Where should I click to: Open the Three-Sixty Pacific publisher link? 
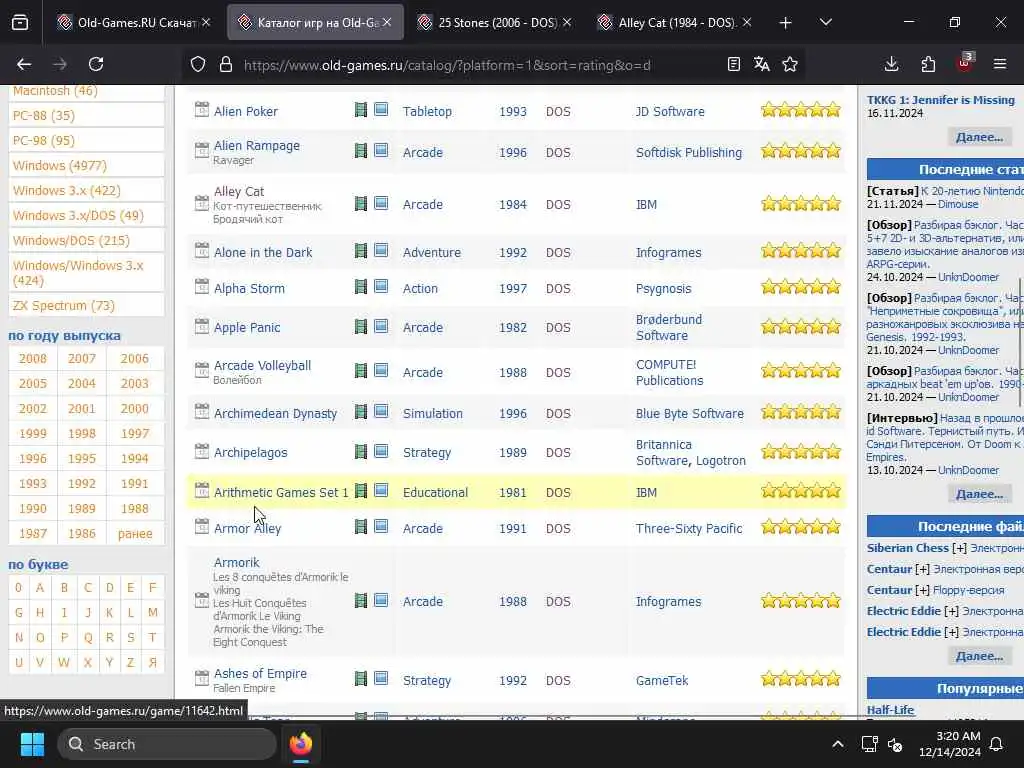tap(689, 528)
